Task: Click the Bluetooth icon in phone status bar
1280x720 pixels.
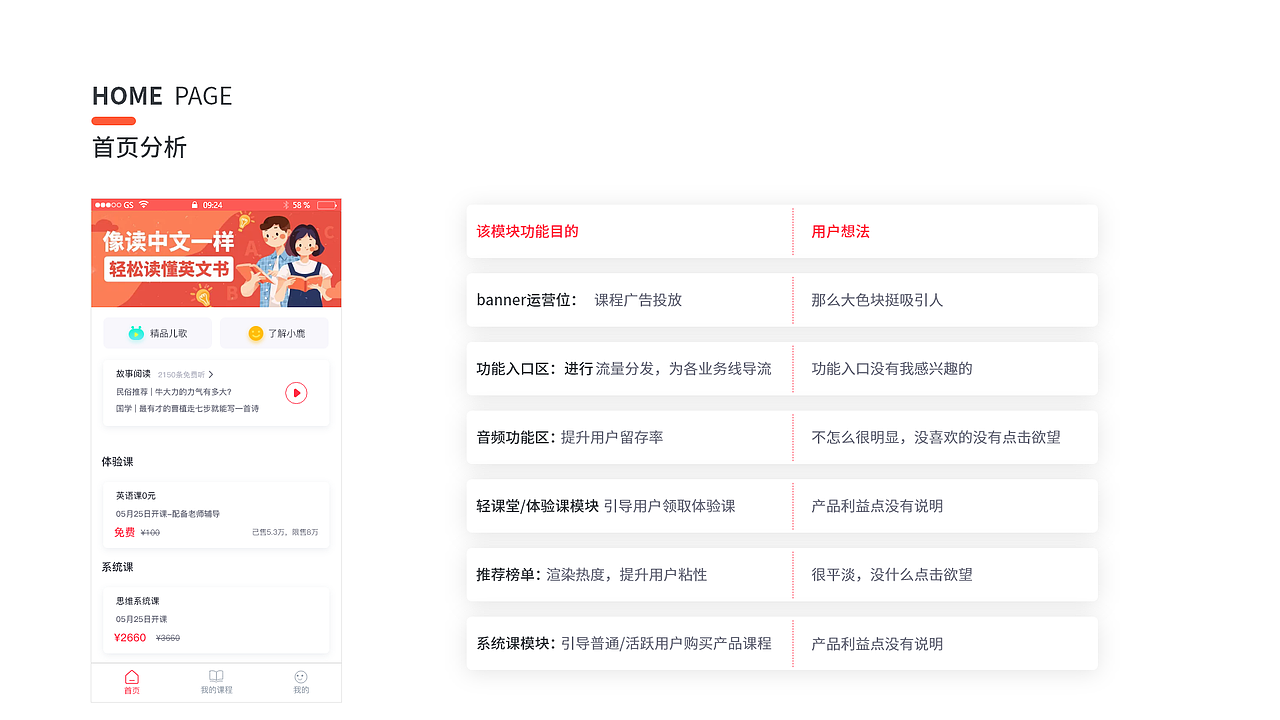Action: (x=285, y=204)
